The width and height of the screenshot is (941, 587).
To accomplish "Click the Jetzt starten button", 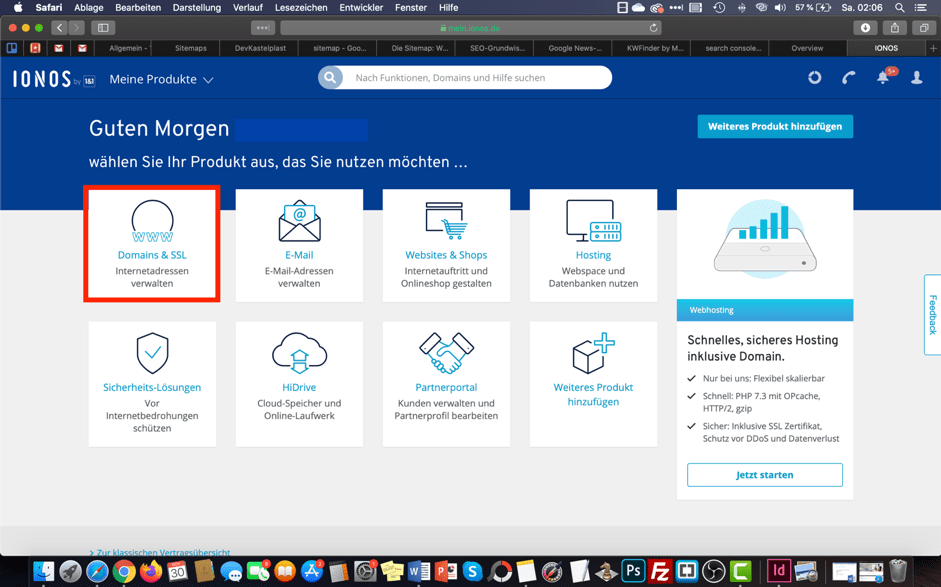I will pyautogui.click(x=764, y=475).
